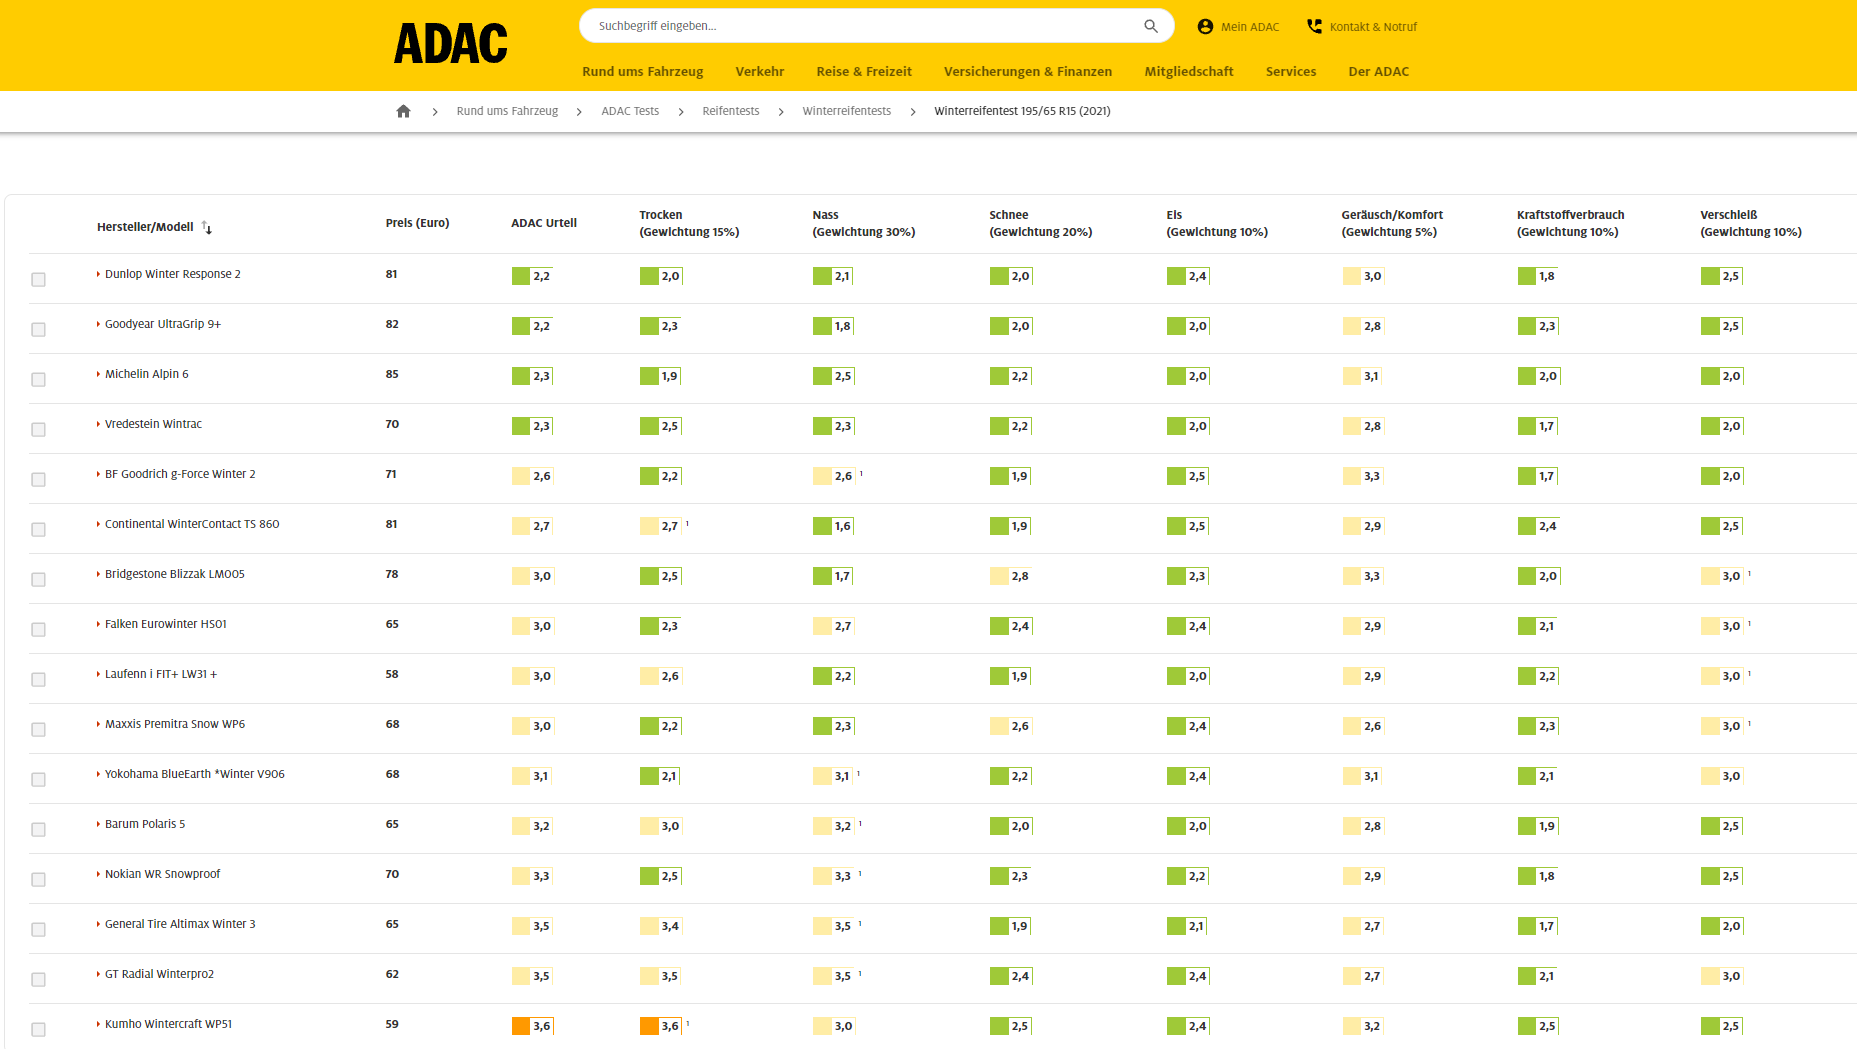Viewport: 1857px width, 1049px height.
Task: Follow the Rund ums Fahrzeug breadcrumb link
Action: 507,111
